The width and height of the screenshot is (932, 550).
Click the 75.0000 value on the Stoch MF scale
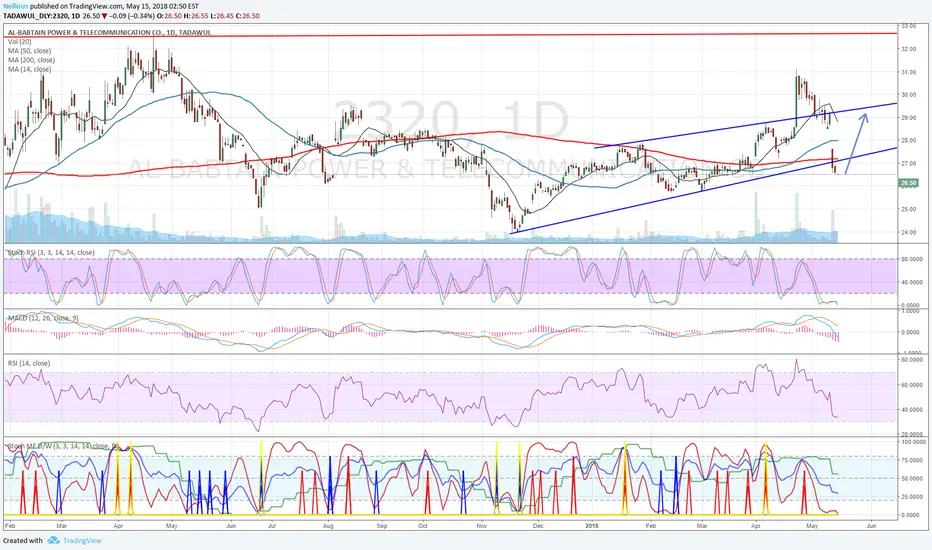911,461
